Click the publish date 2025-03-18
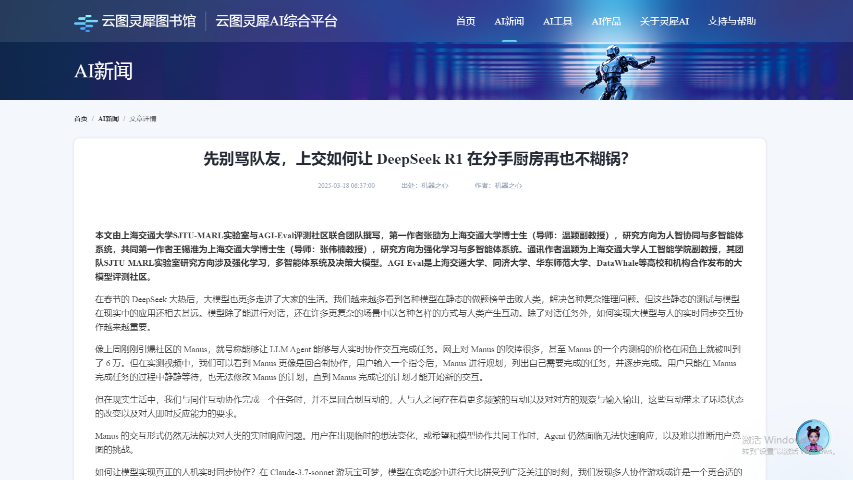 347,186
